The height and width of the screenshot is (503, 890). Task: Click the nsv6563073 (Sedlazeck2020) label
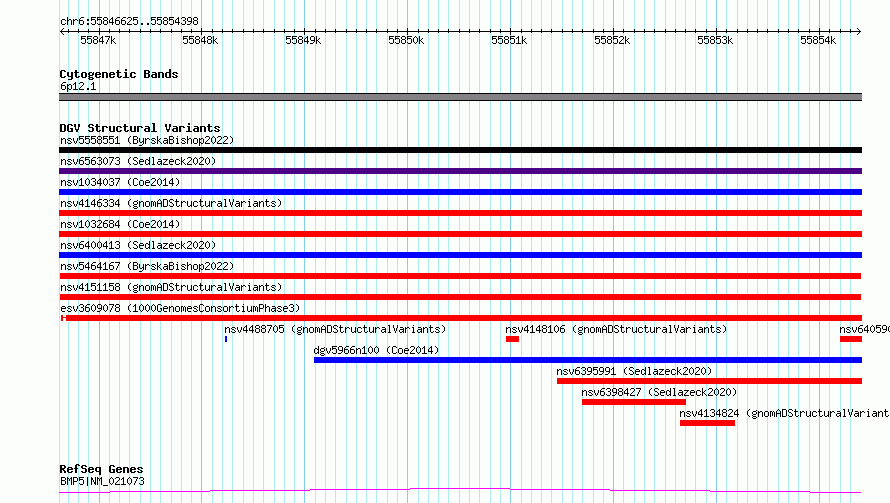click(x=138, y=161)
